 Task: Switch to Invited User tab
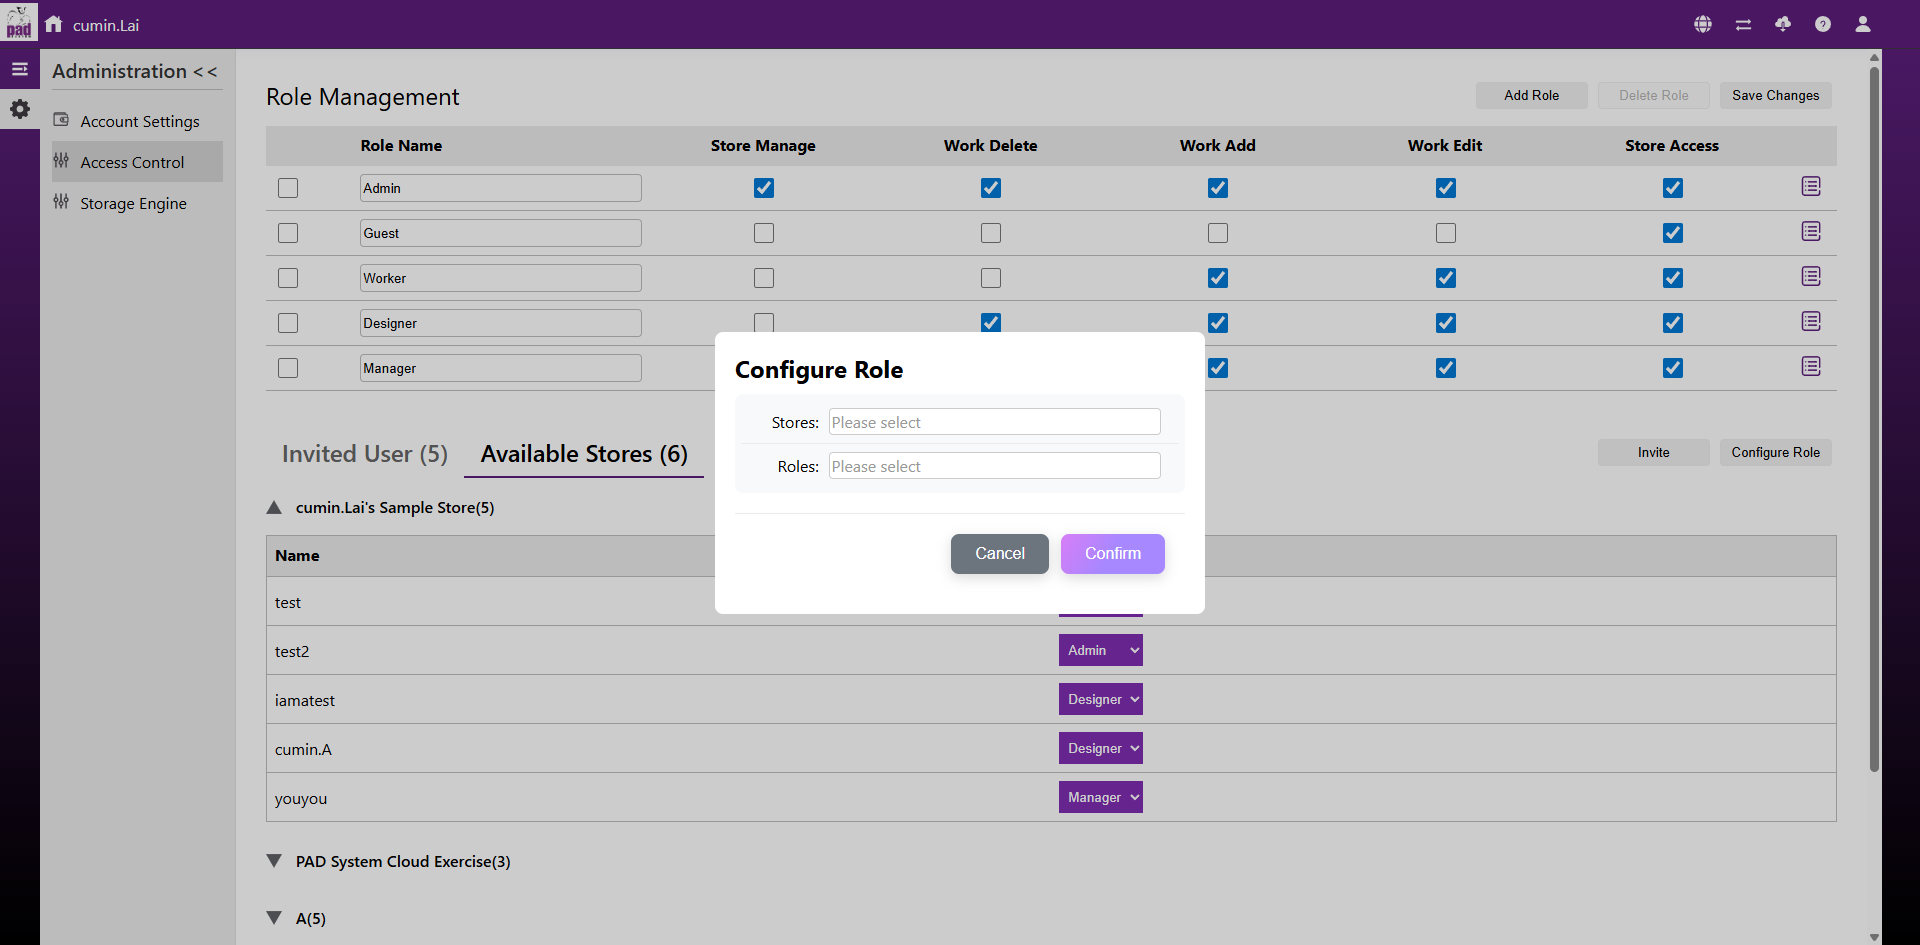point(365,454)
